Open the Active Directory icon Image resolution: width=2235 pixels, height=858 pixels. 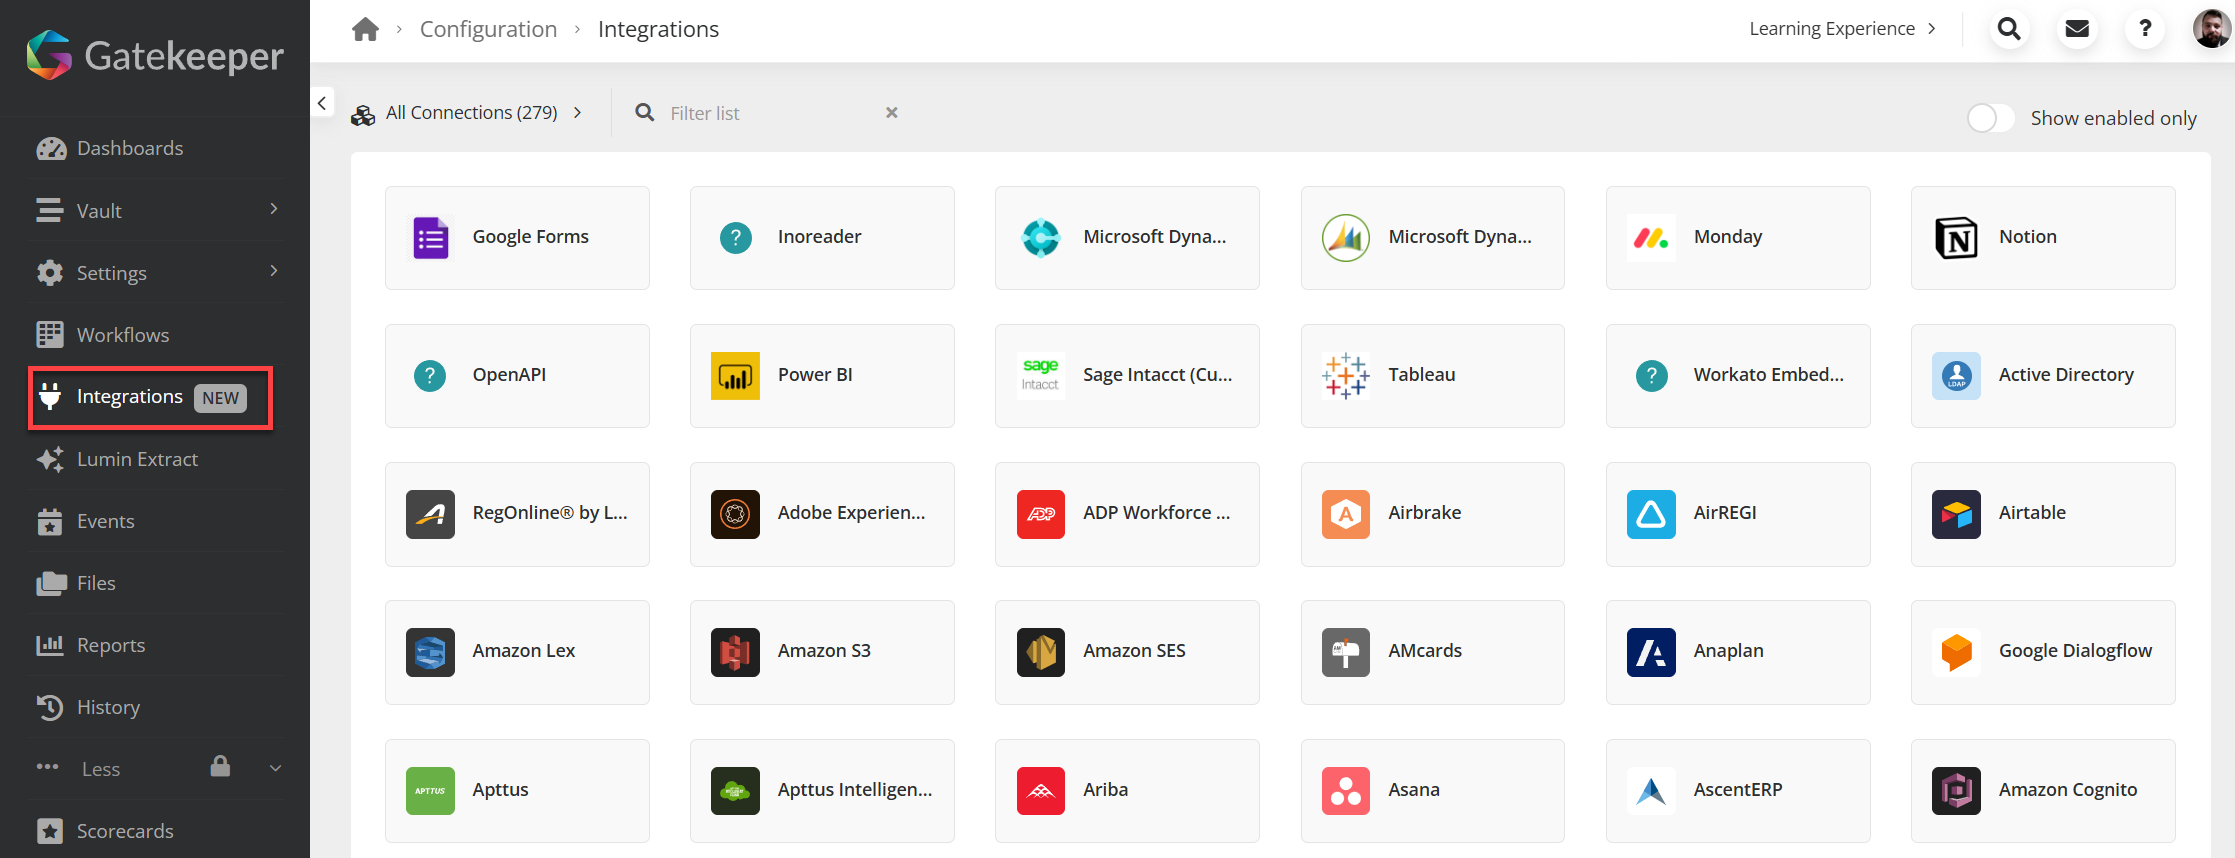[1956, 376]
